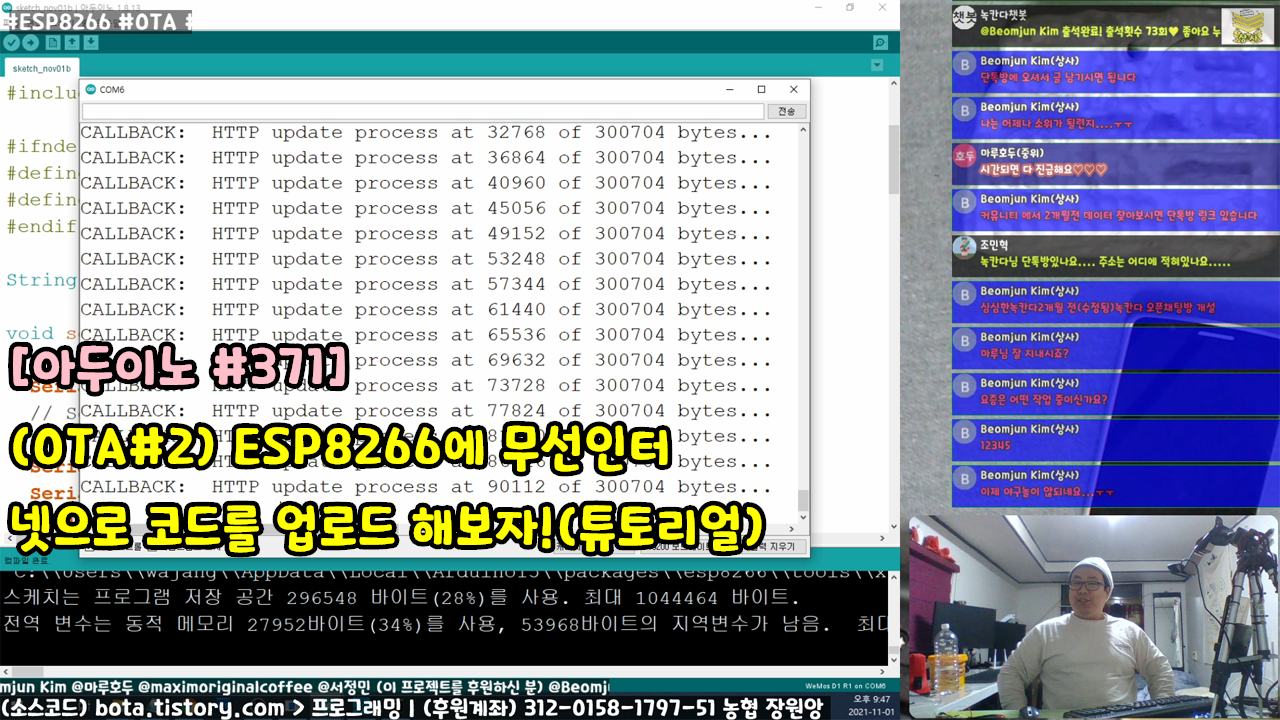Click the serial line showing 49152 of 300704
Screen dimensions: 1280x720
(x=426, y=234)
